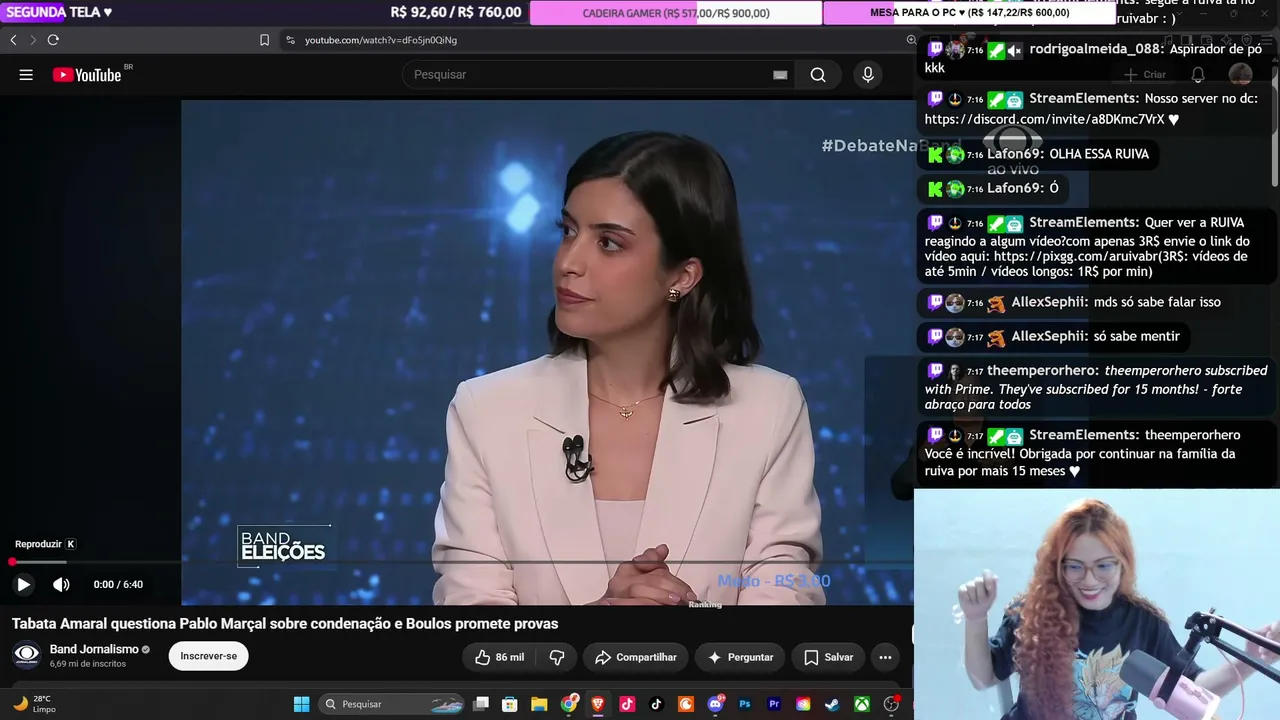Click the discord.com/invite link in chat
Image resolution: width=1280 pixels, height=720 pixels.
point(1045,119)
